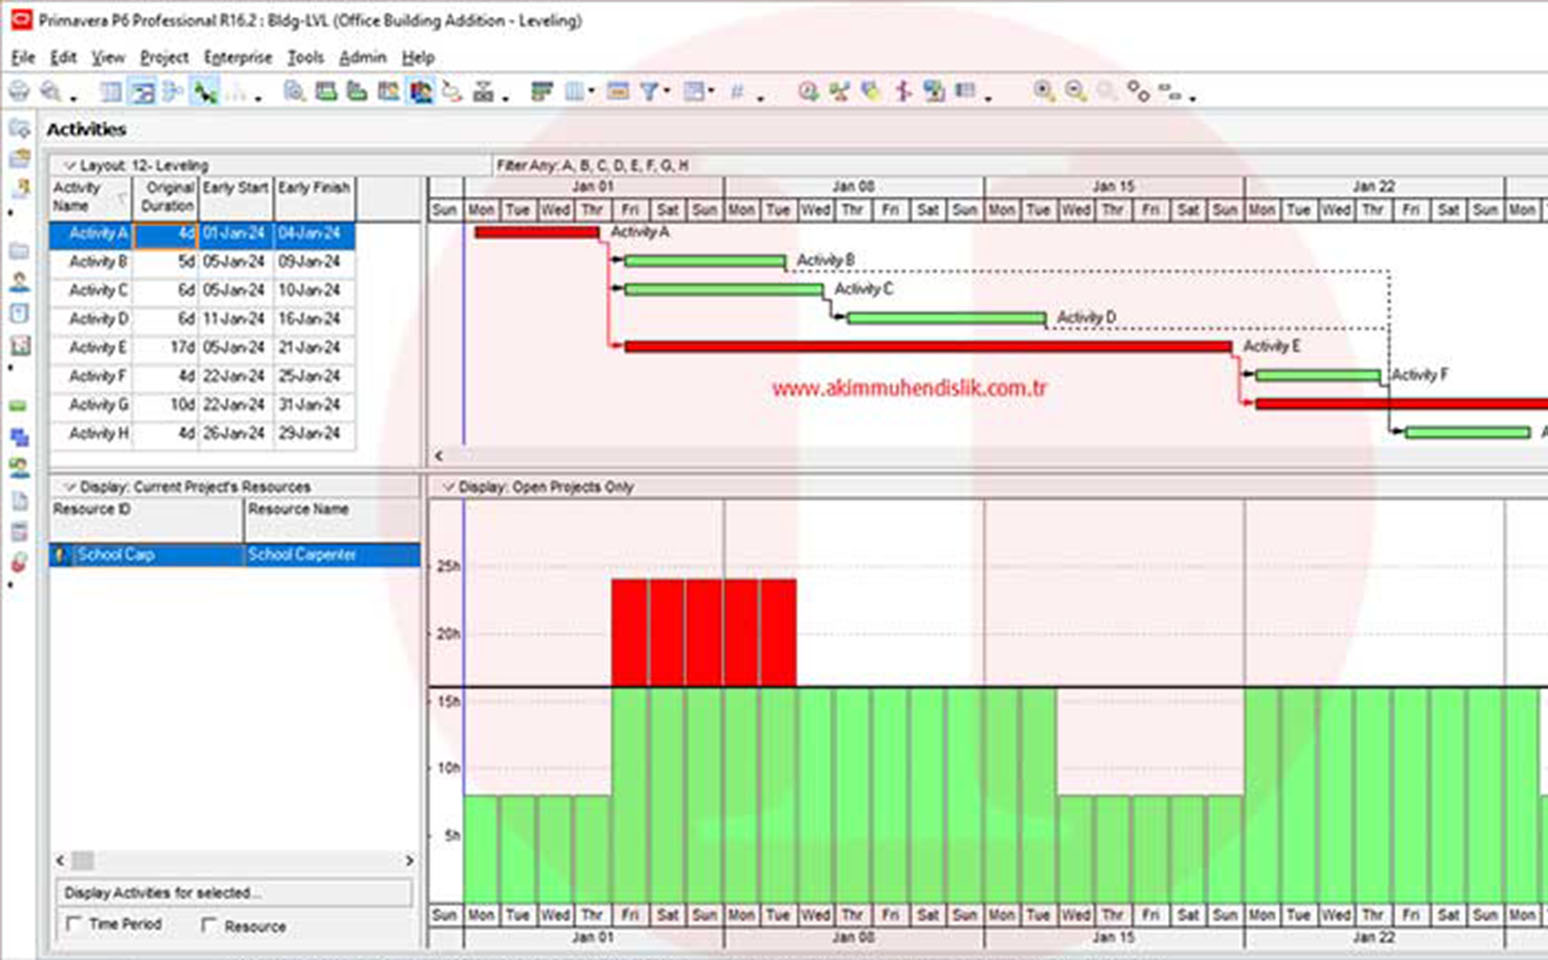Select the green Activity B Gantt bar
This screenshot has height=960, width=1548.
(x=705, y=261)
